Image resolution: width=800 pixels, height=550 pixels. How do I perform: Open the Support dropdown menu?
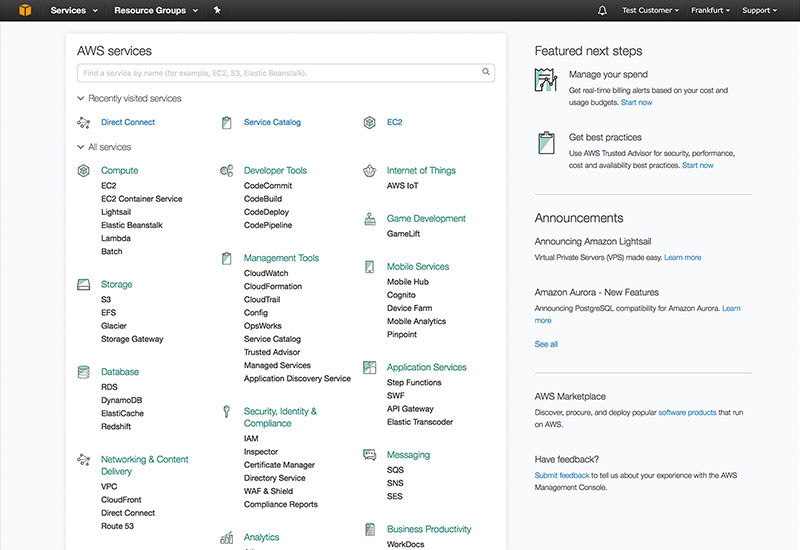coord(759,10)
